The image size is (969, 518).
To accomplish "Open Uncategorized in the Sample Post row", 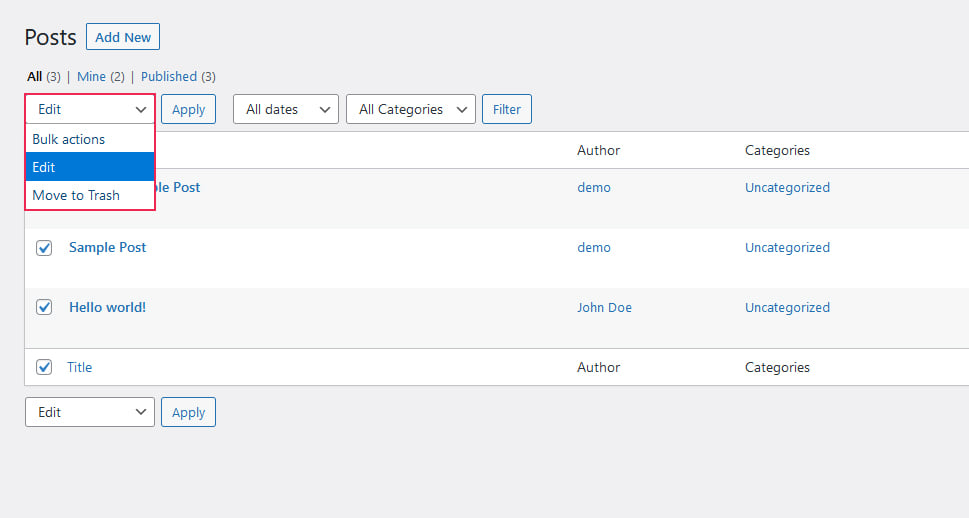I will 787,247.
